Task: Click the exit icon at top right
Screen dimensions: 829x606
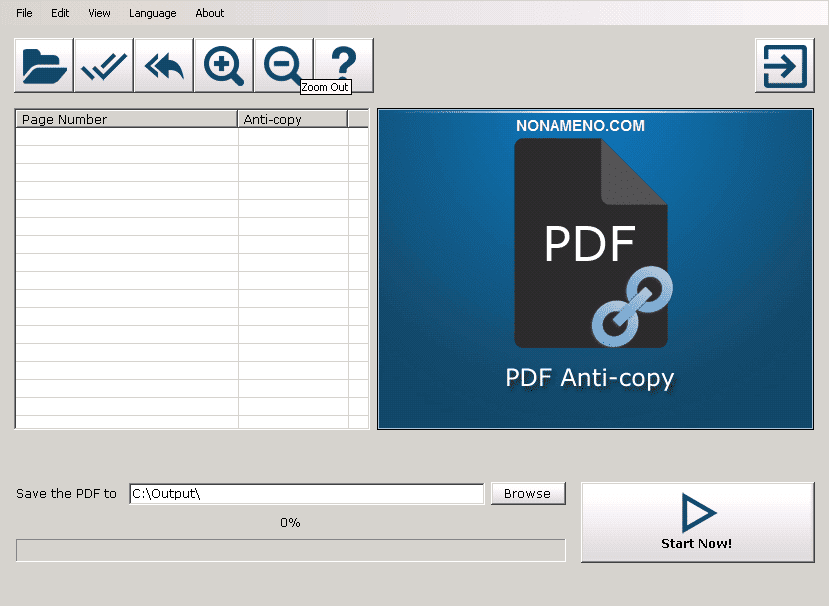Action: 784,67
